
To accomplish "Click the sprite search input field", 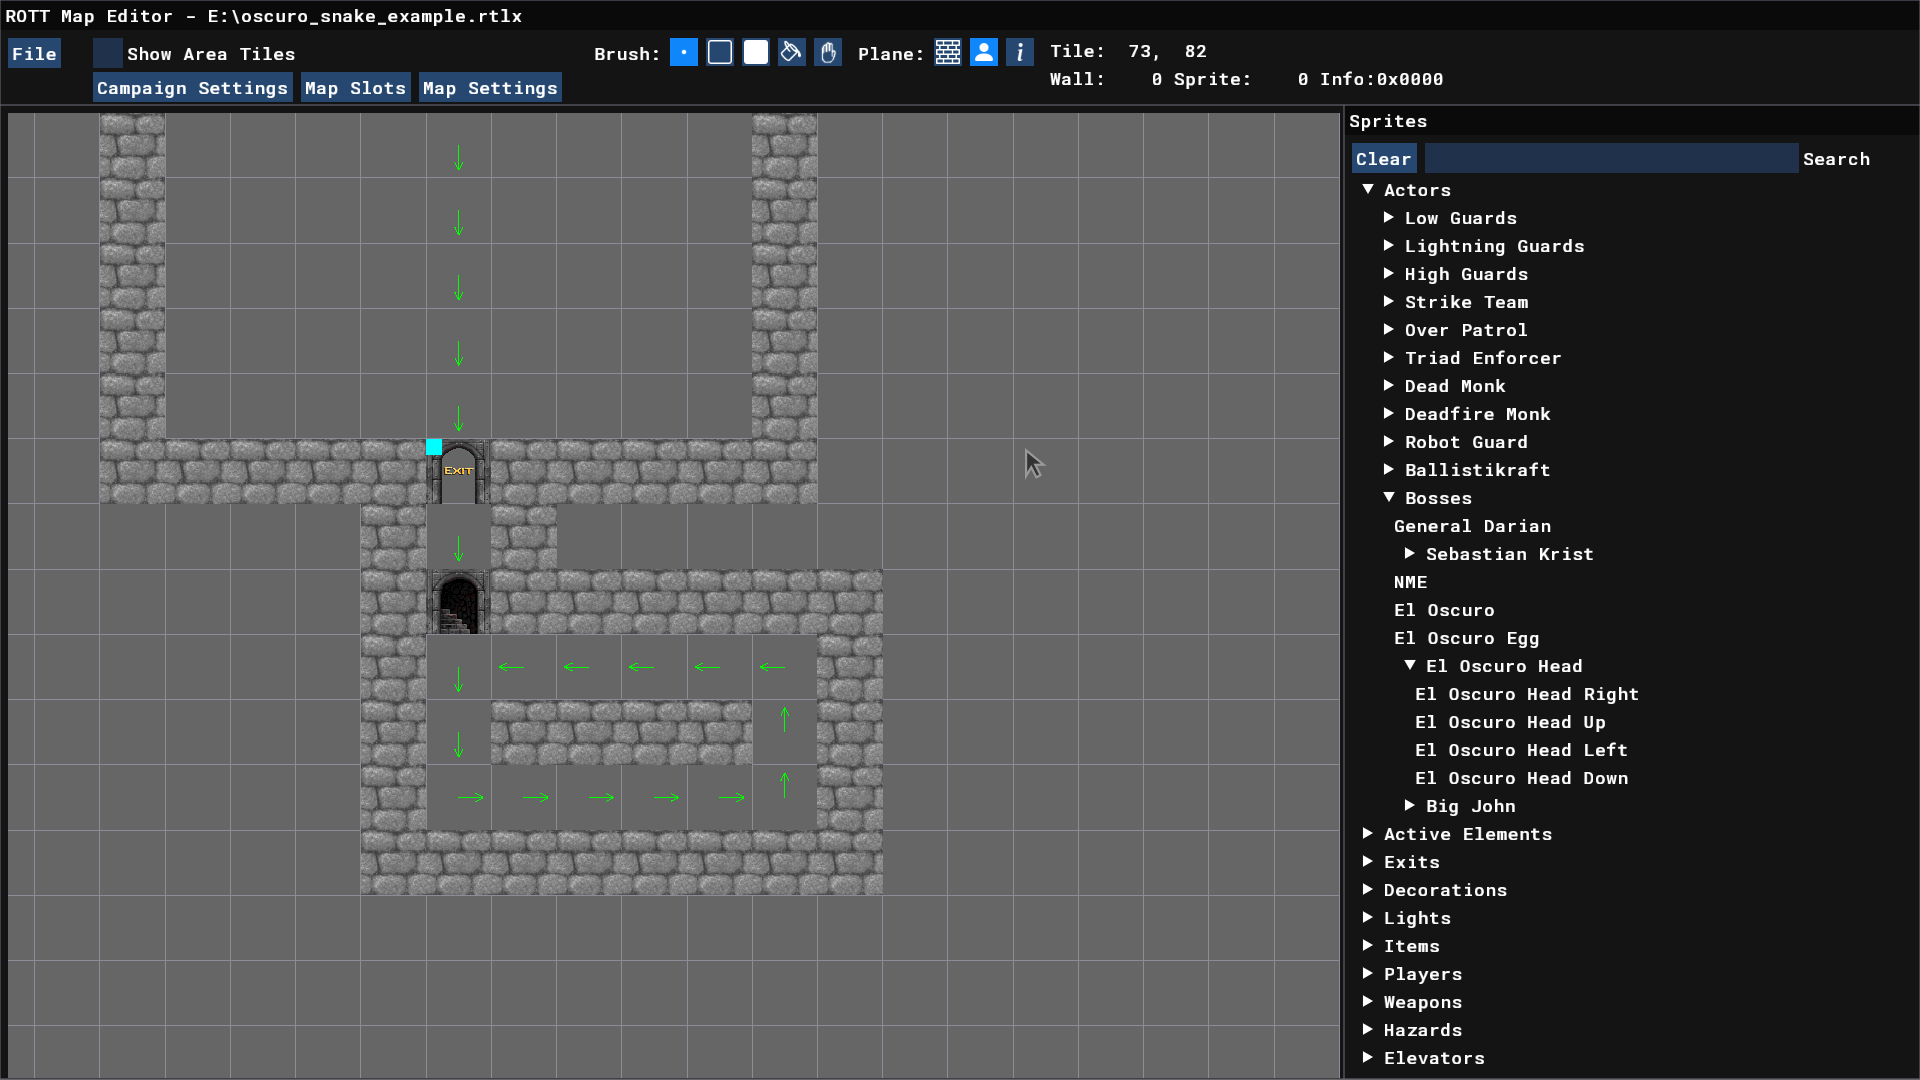I will coord(1610,159).
